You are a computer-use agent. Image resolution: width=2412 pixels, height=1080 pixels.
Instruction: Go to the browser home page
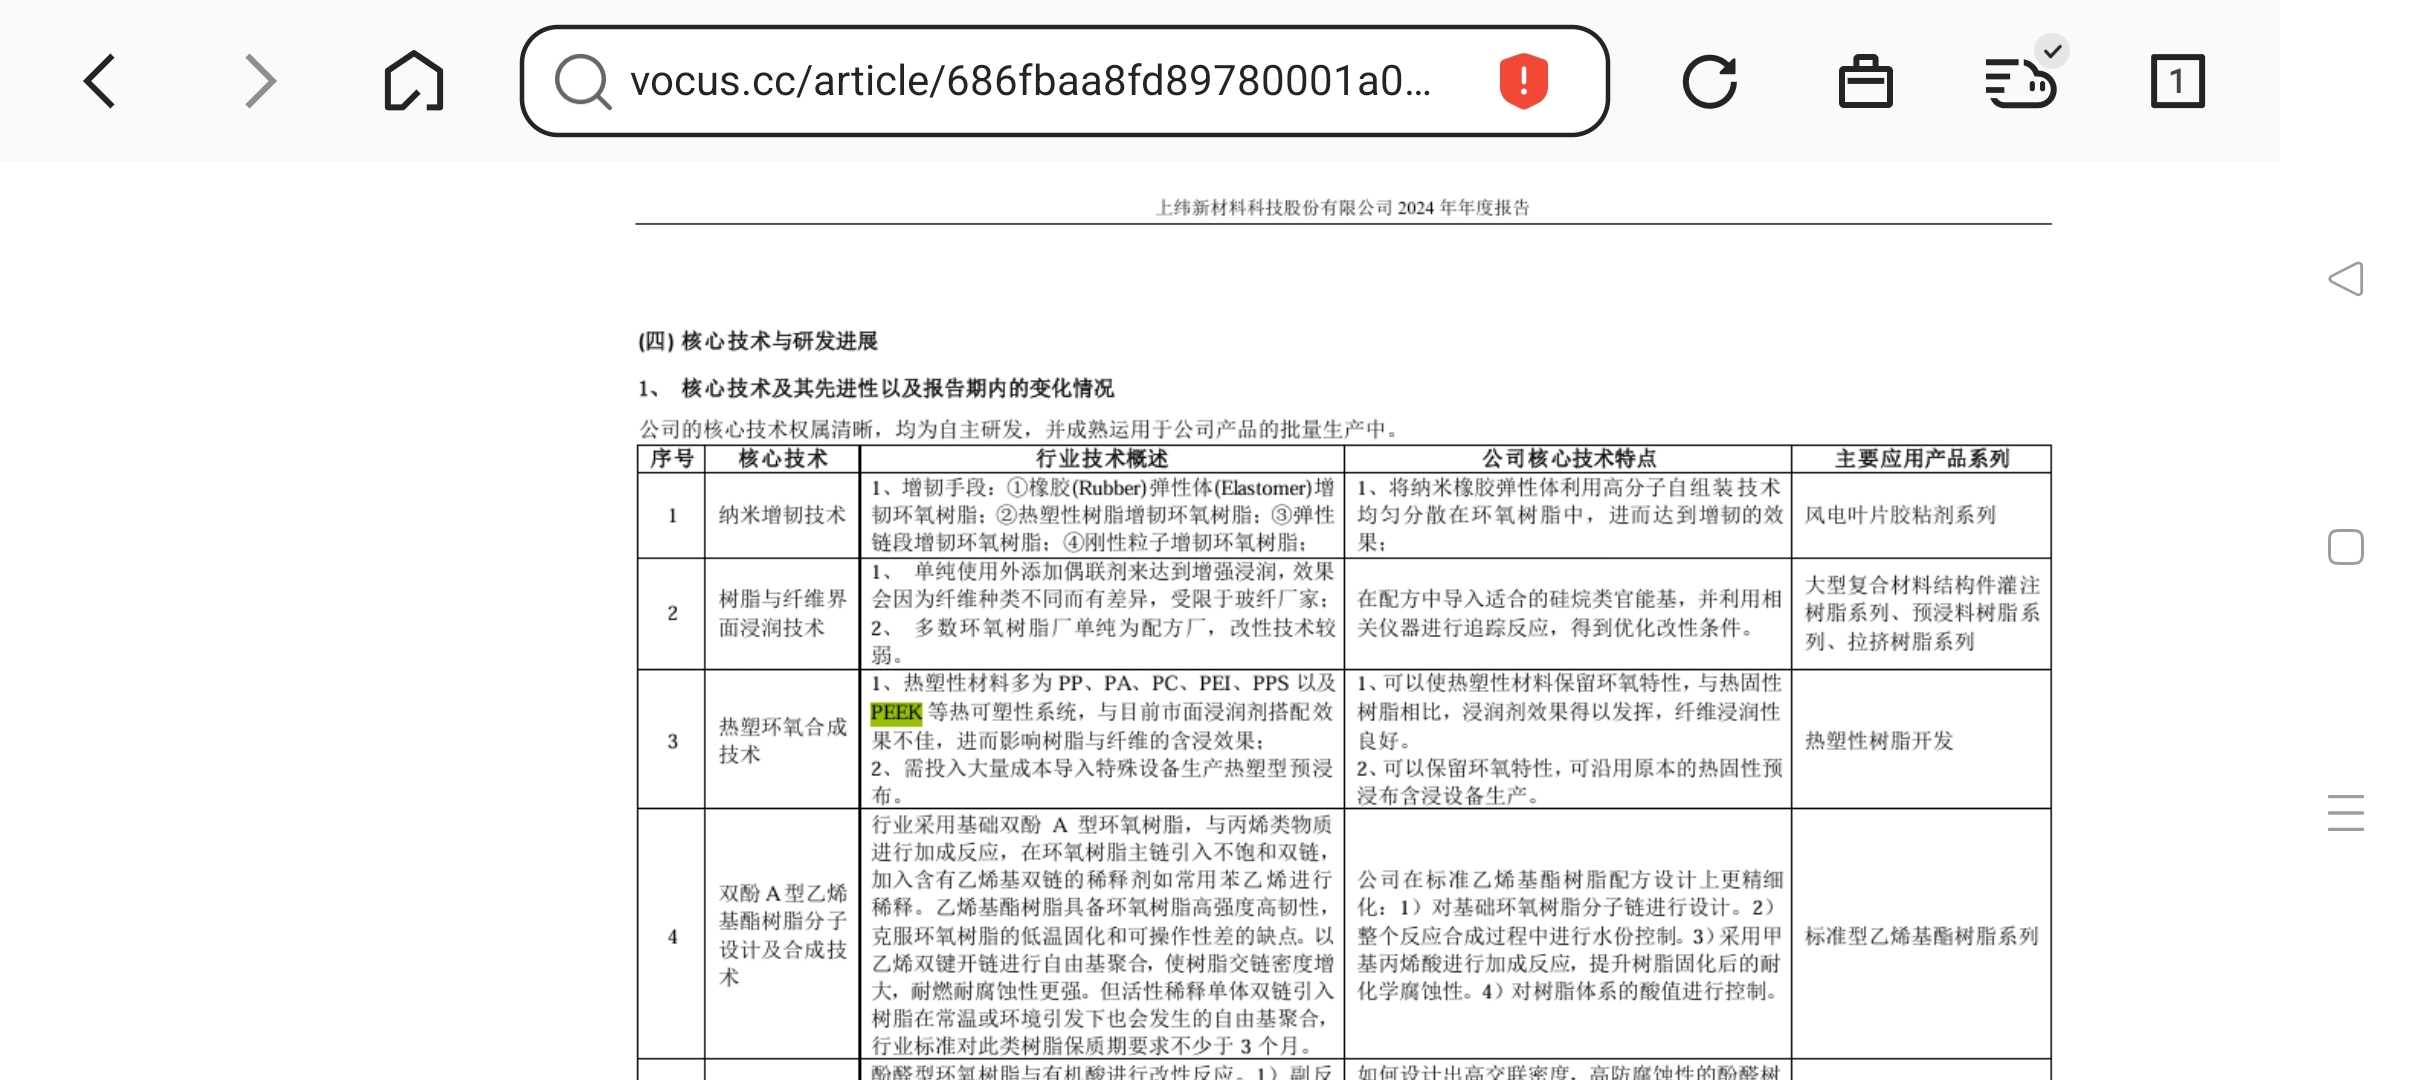(413, 81)
